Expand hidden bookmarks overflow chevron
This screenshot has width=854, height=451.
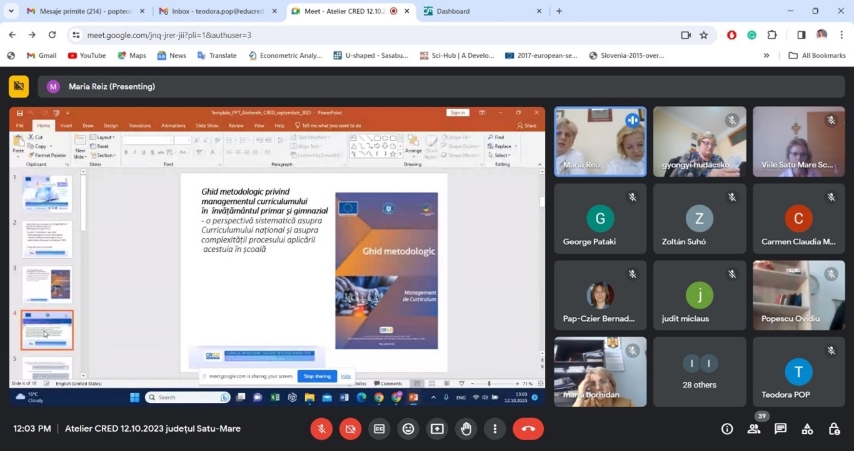pos(767,55)
